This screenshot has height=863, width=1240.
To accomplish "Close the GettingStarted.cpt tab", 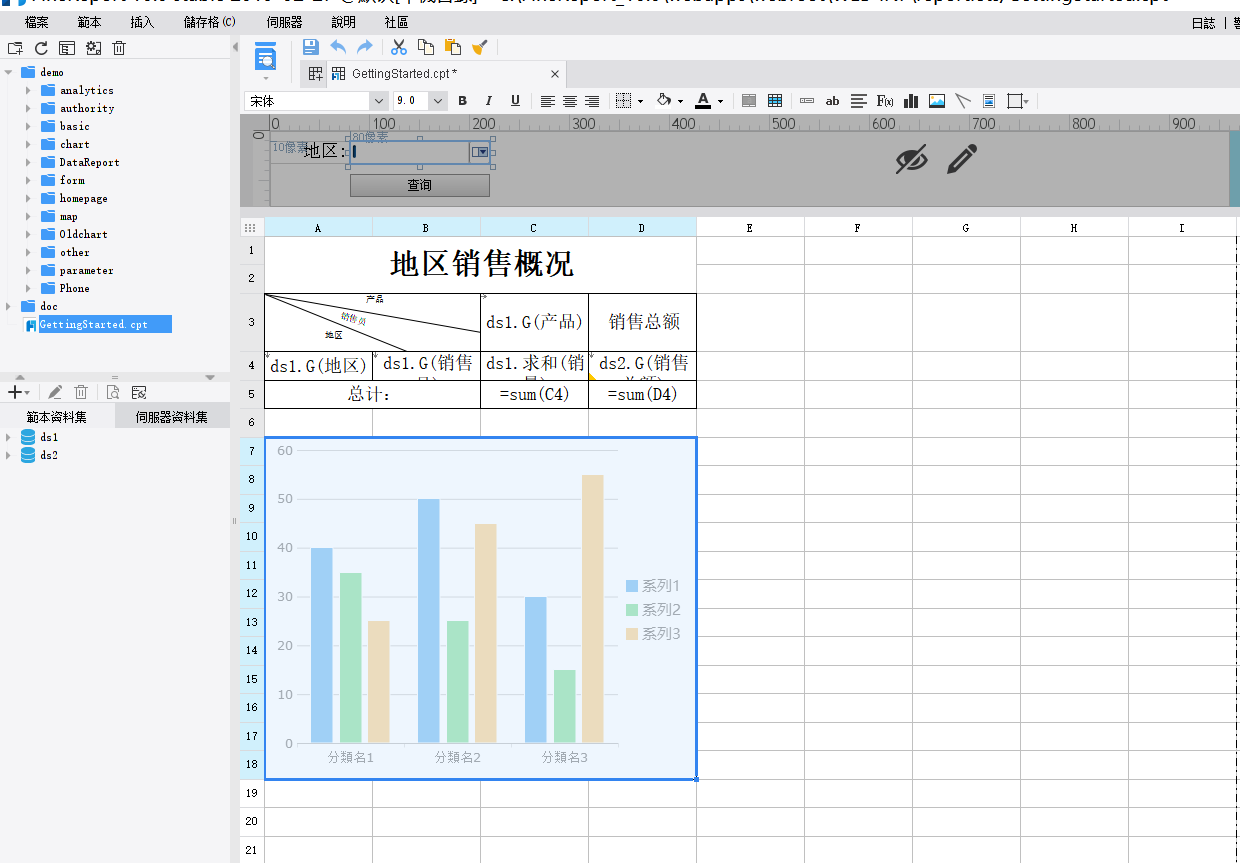I will pyautogui.click(x=555, y=74).
